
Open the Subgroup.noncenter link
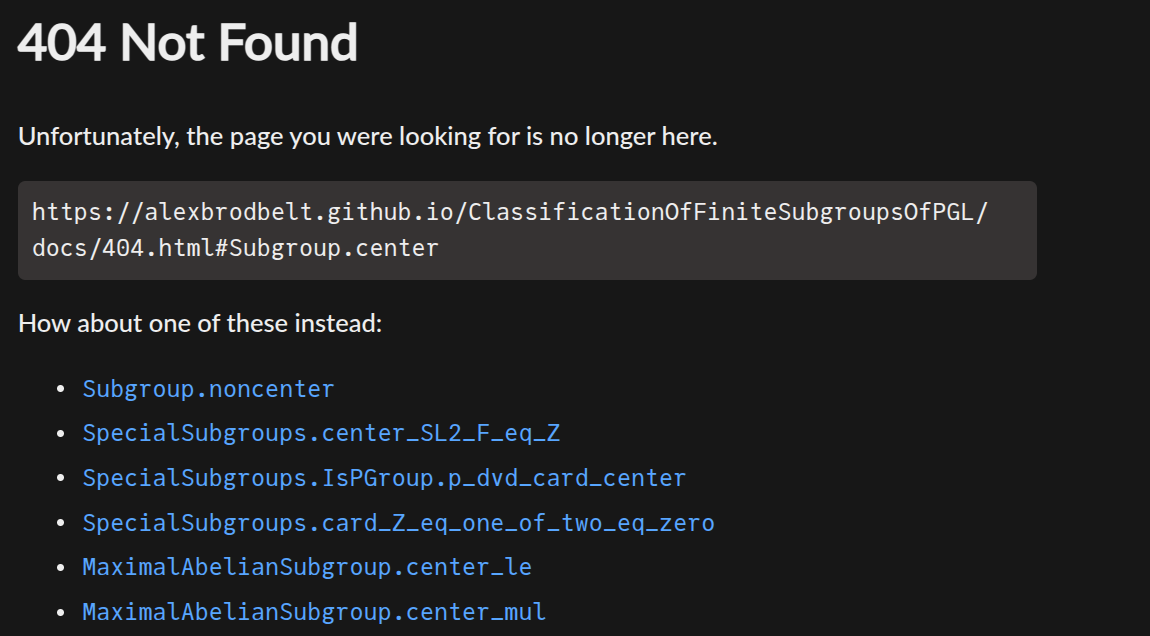tap(208, 389)
